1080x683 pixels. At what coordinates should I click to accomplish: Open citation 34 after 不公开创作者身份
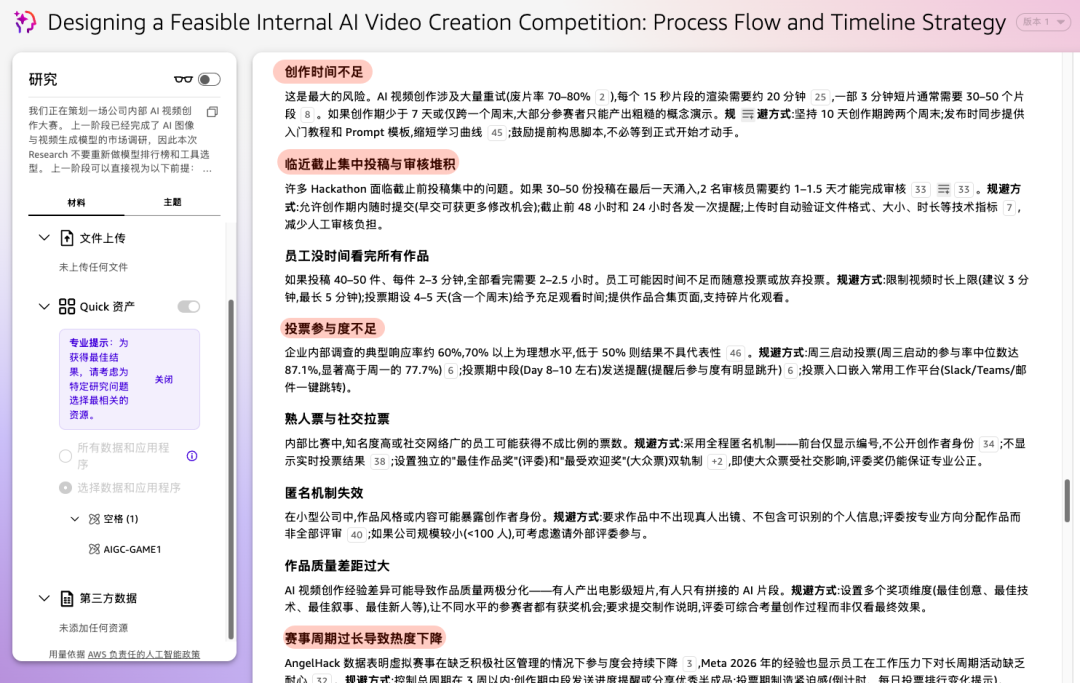tap(988, 444)
